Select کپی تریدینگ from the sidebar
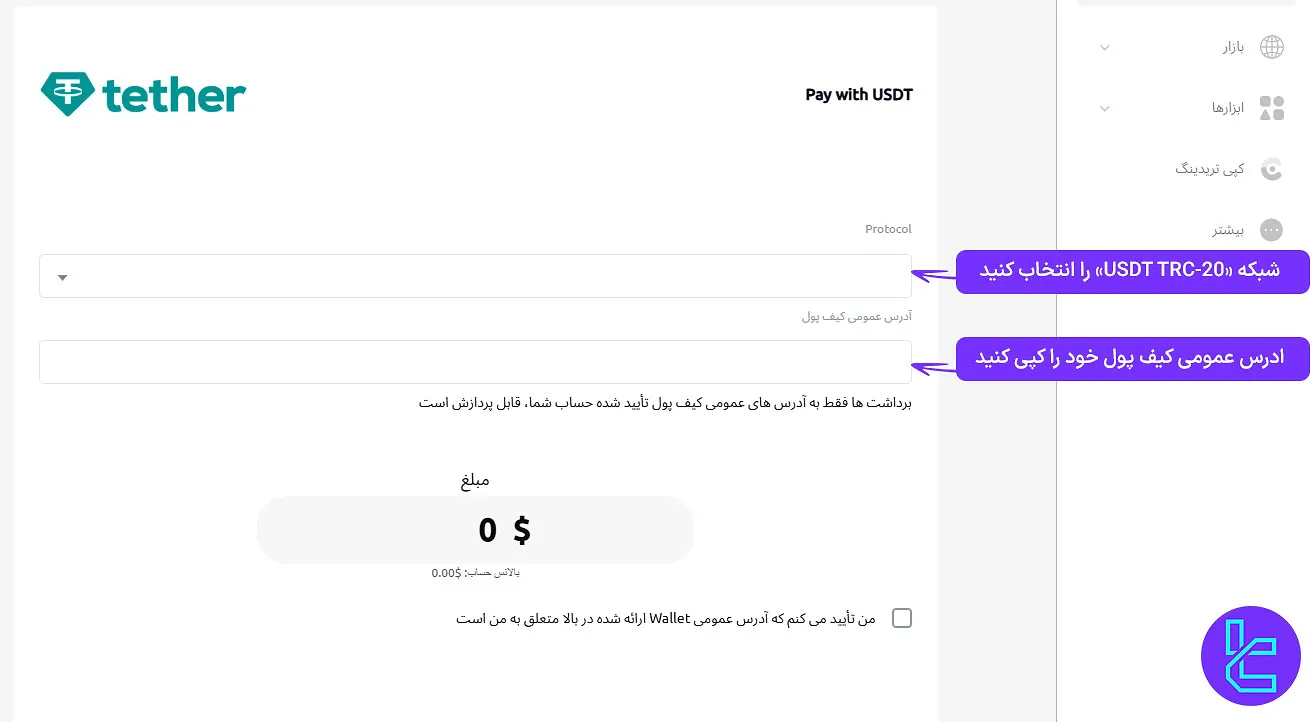This screenshot has height=722, width=1316. (1209, 169)
